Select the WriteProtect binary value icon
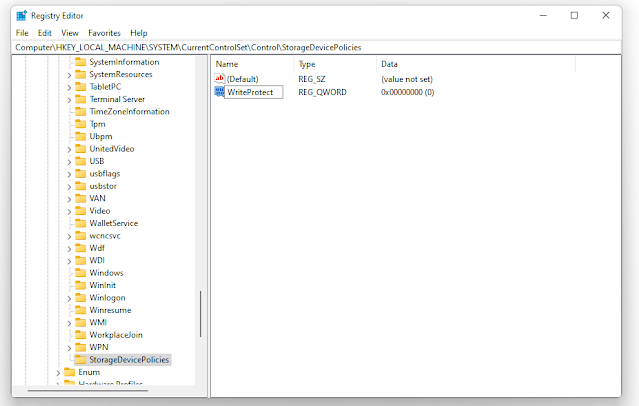This screenshot has height=406, width=639. (219, 92)
